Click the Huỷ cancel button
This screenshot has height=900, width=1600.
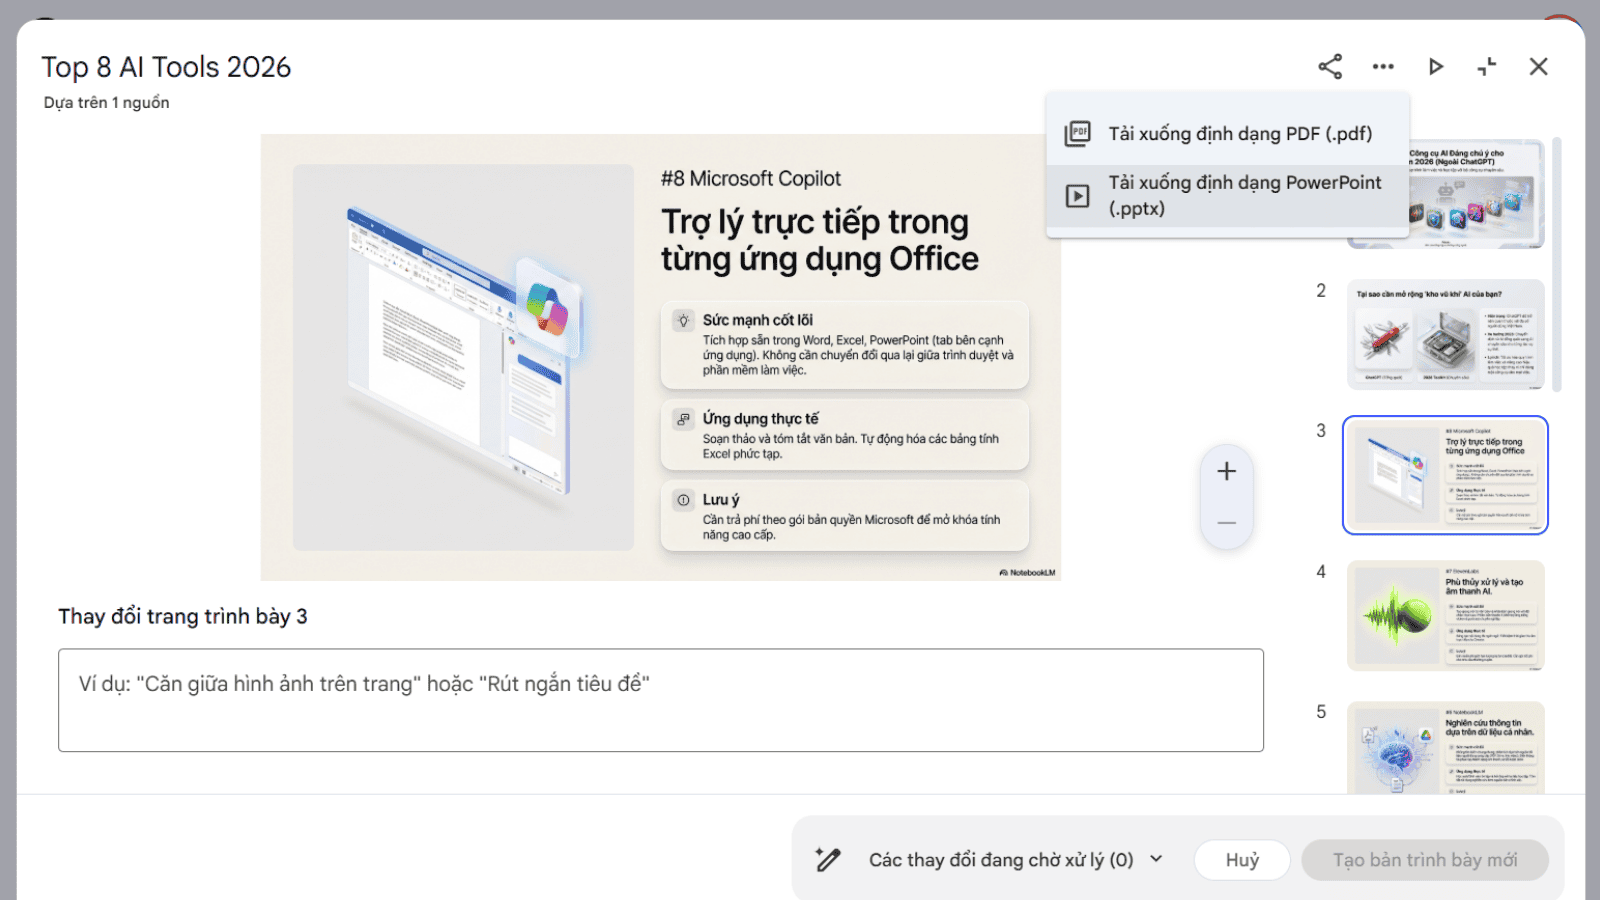click(1242, 860)
